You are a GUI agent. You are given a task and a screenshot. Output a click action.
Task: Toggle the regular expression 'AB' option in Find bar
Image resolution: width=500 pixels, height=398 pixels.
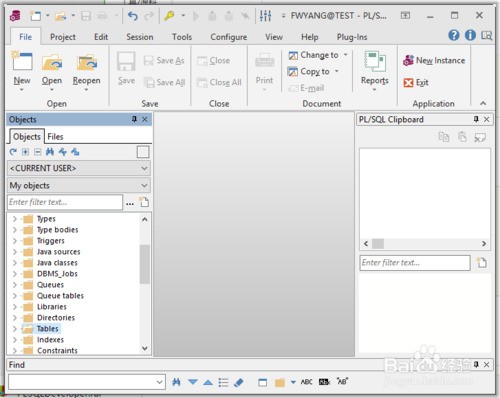(x=342, y=381)
